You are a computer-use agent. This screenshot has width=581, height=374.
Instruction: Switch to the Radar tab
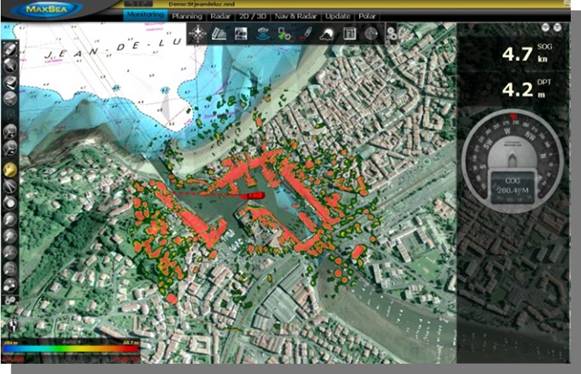point(220,16)
